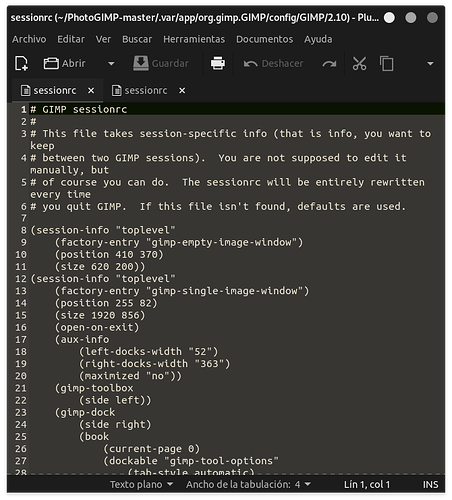The image size is (452, 500).
Task: Expand the recent files arrow beside Abrir
Action: (x=111, y=63)
